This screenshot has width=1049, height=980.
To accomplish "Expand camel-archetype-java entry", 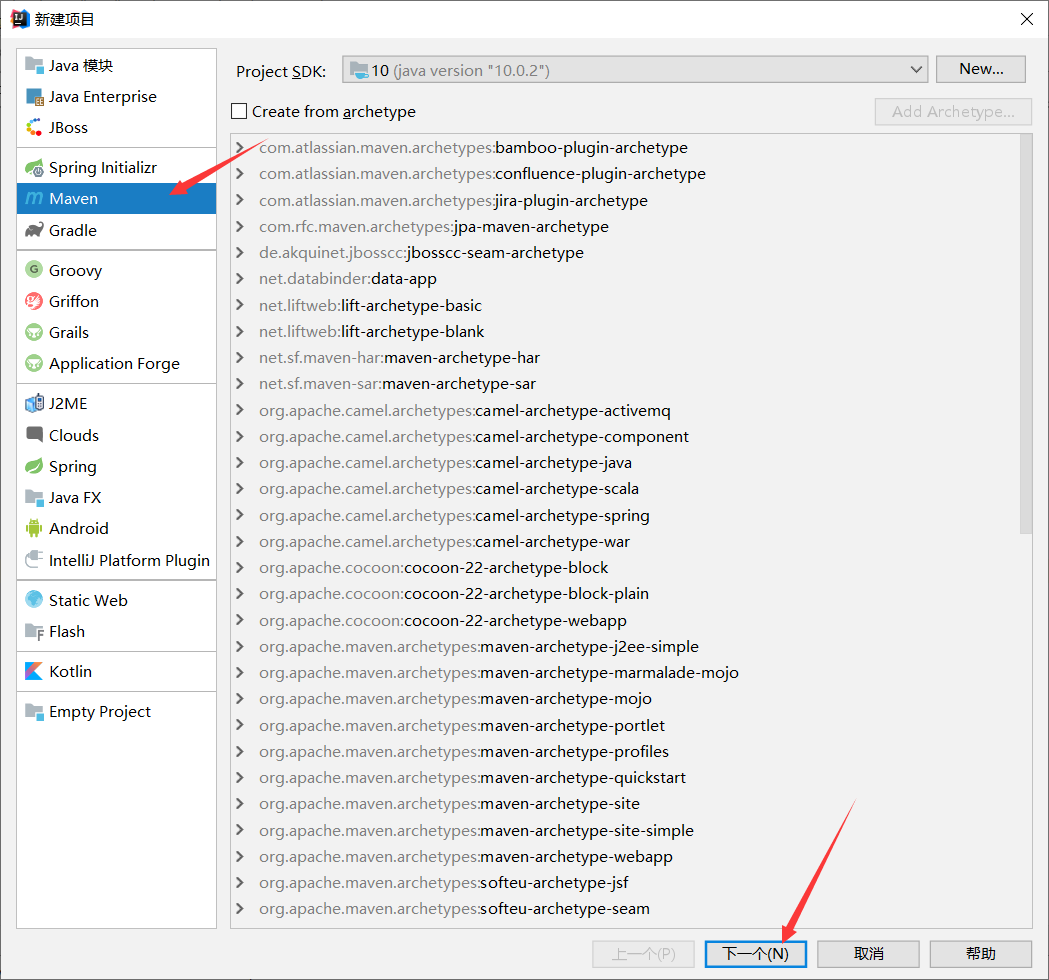I will point(240,462).
